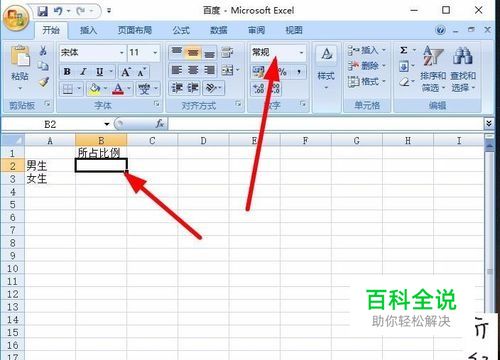This screenshot has width=500, height=360.
Task: Copy selection with the copy icon
Action: (43, 66)
